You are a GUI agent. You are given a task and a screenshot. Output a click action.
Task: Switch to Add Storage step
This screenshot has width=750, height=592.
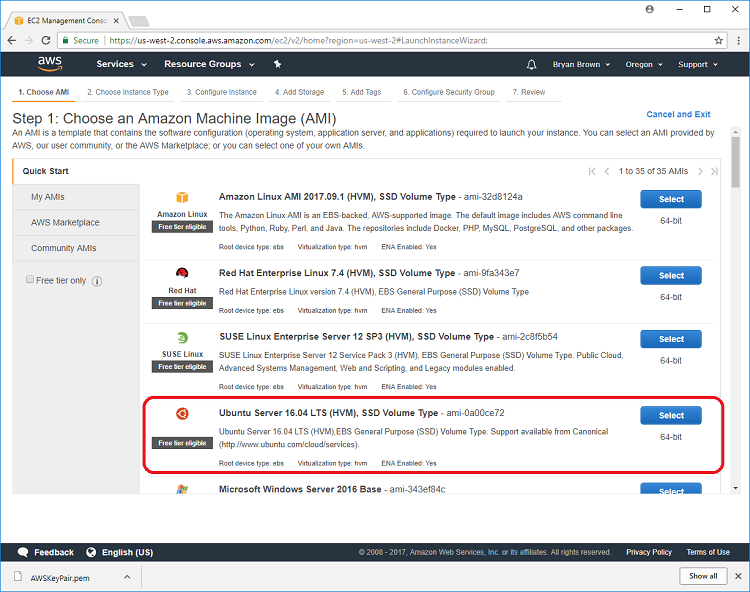click(299, 92)
